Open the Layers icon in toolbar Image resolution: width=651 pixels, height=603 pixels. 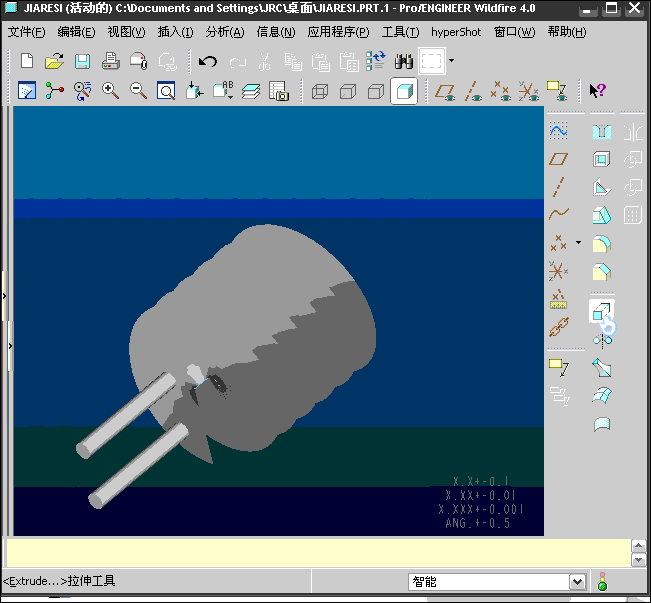click(x=251, y=91)
